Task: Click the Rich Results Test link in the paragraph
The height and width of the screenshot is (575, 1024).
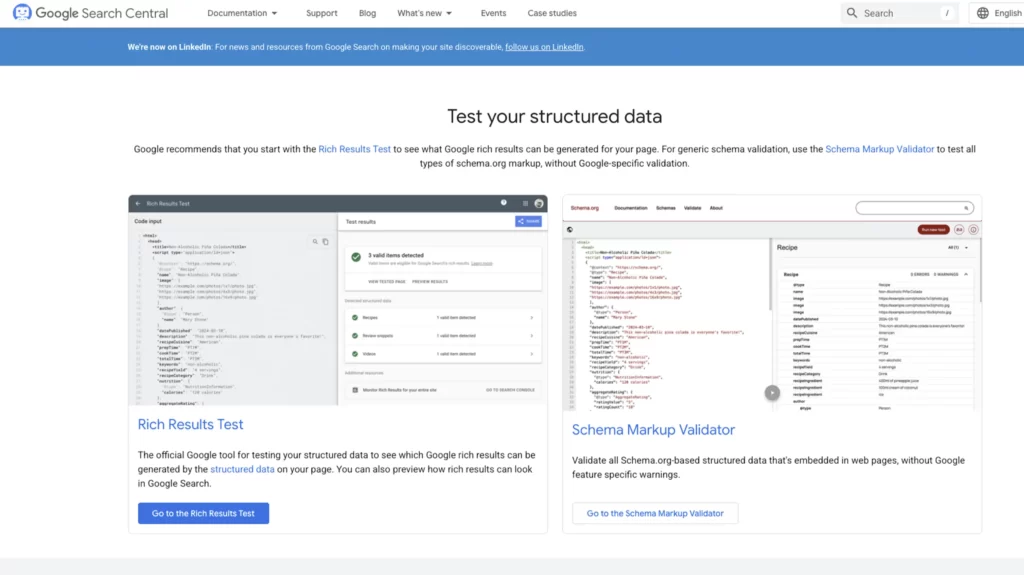Action: [x=355, y=149]
